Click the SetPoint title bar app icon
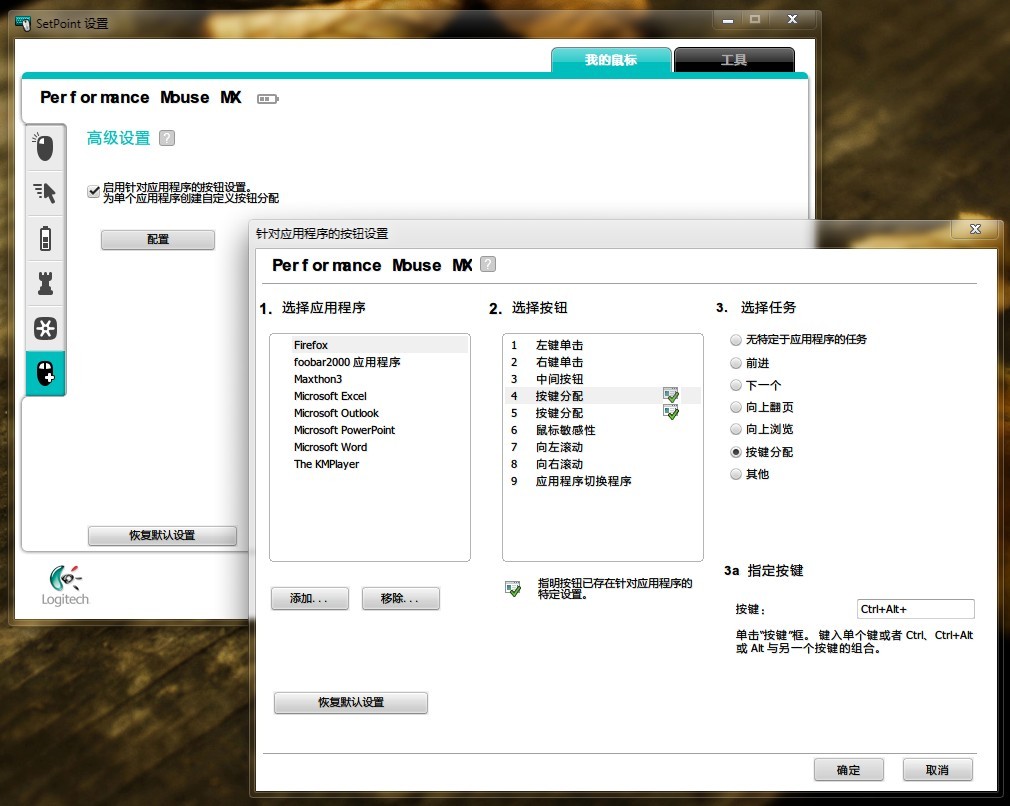This screenshot has height=806, width=1010. coord(23,24)
